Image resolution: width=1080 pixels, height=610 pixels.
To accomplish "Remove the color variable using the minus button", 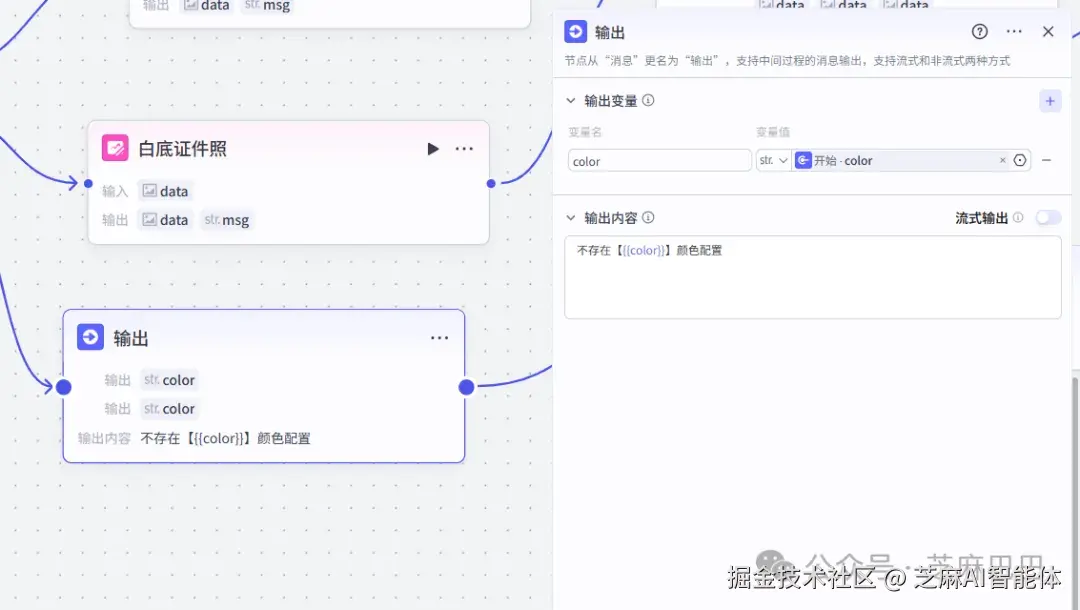I will [x=1047, y=160].
